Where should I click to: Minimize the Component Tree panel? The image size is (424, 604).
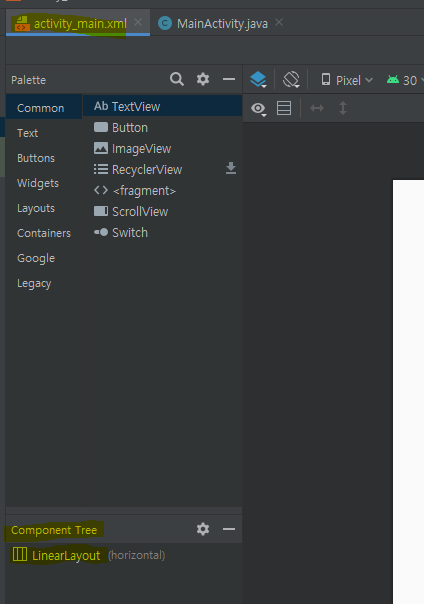pos(229,529)
